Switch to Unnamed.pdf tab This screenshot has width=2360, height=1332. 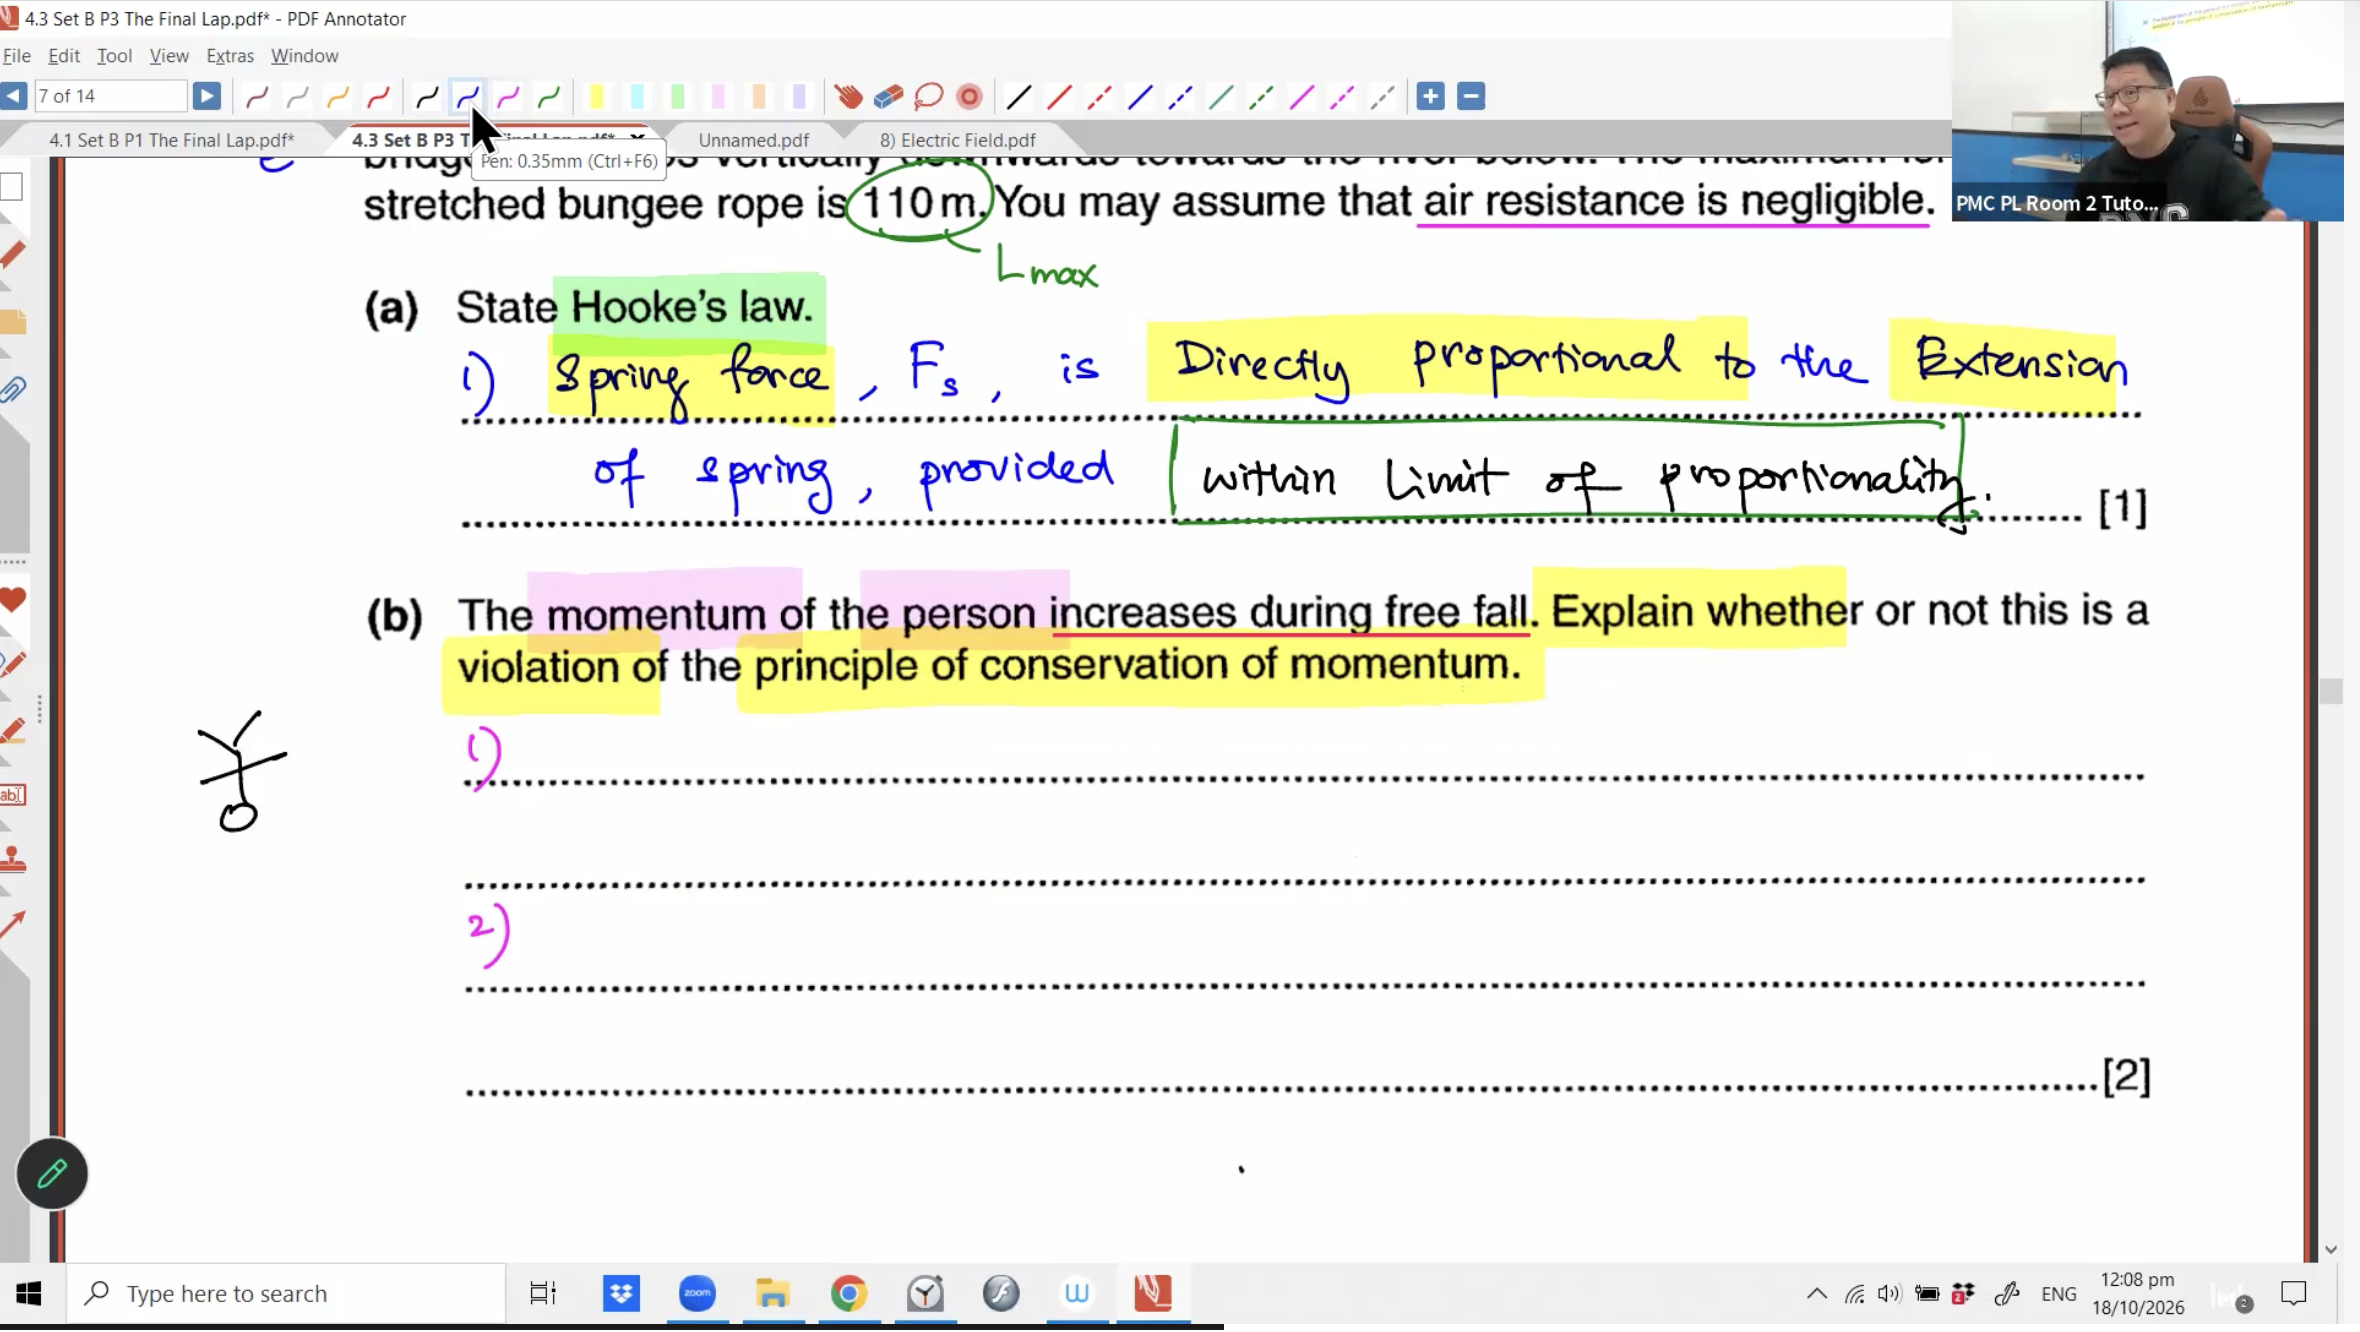754,140
